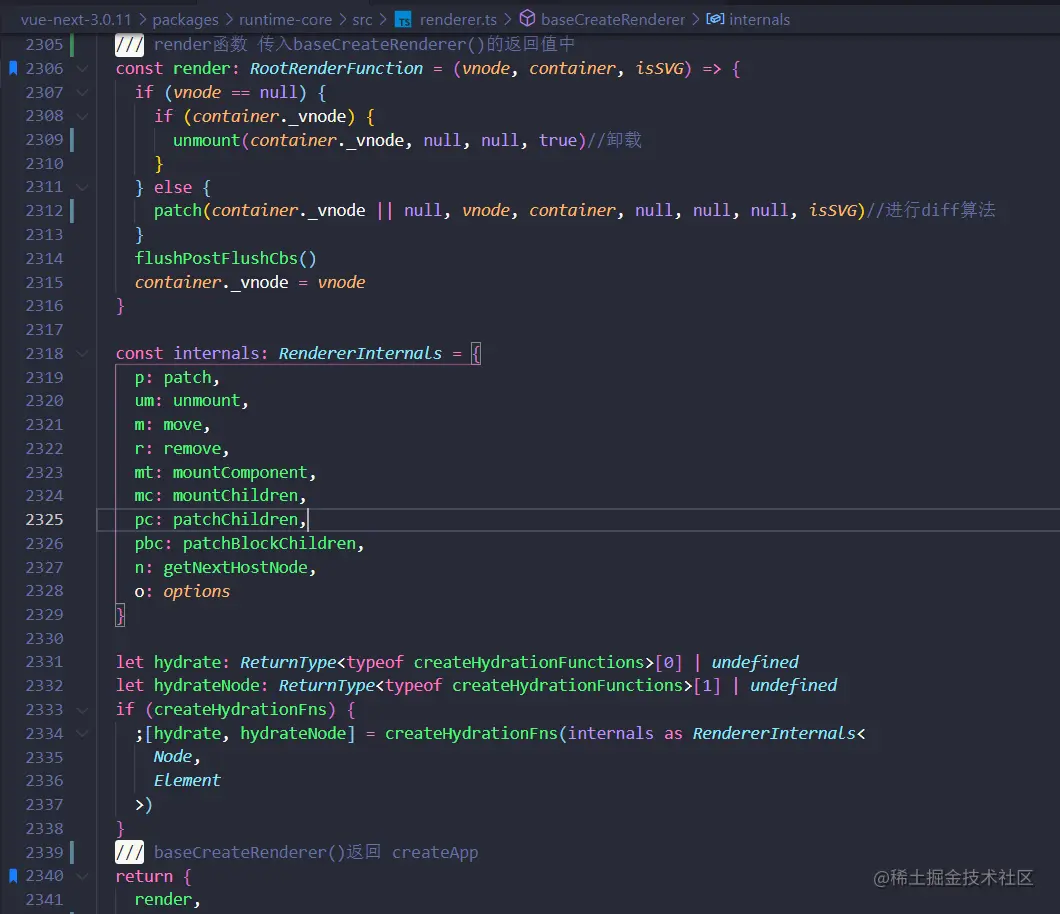Fold the if block at line 2307

(x=82, y=92)
